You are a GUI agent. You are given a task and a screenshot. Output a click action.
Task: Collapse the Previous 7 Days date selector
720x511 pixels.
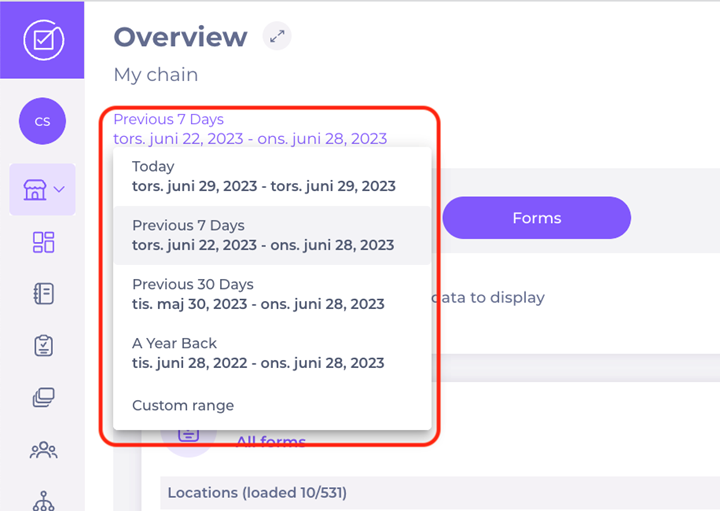pos(250,129)
